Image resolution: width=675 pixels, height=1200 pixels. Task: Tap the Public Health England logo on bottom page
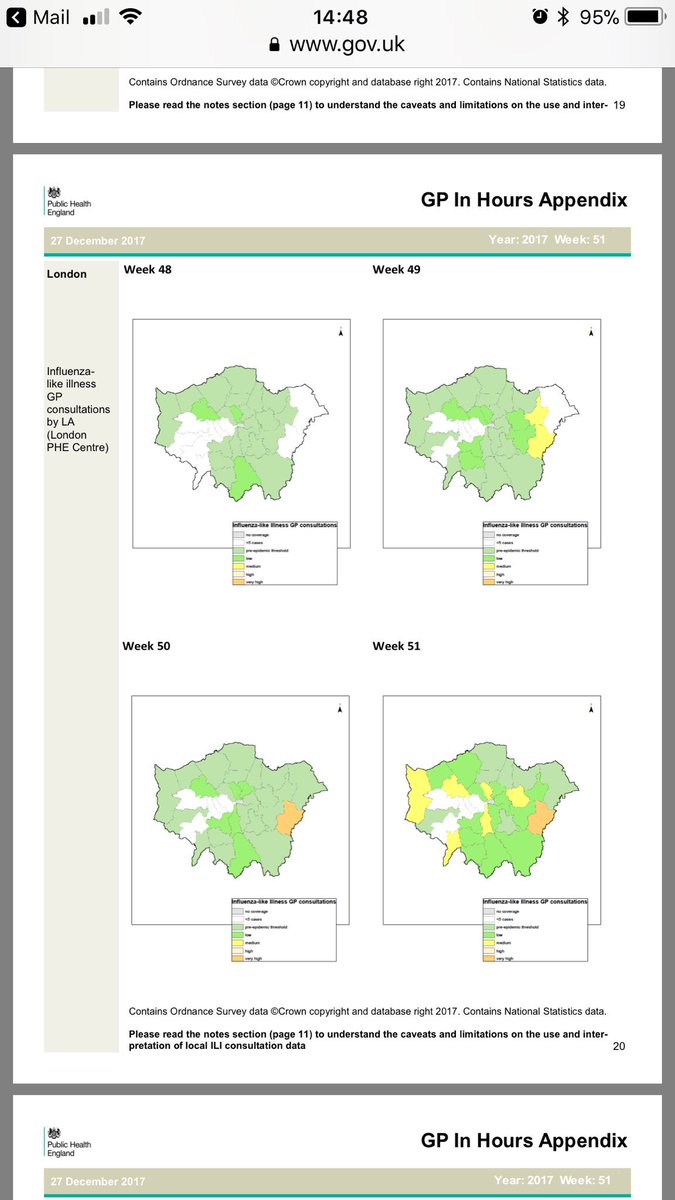(x=68, y=1142)
